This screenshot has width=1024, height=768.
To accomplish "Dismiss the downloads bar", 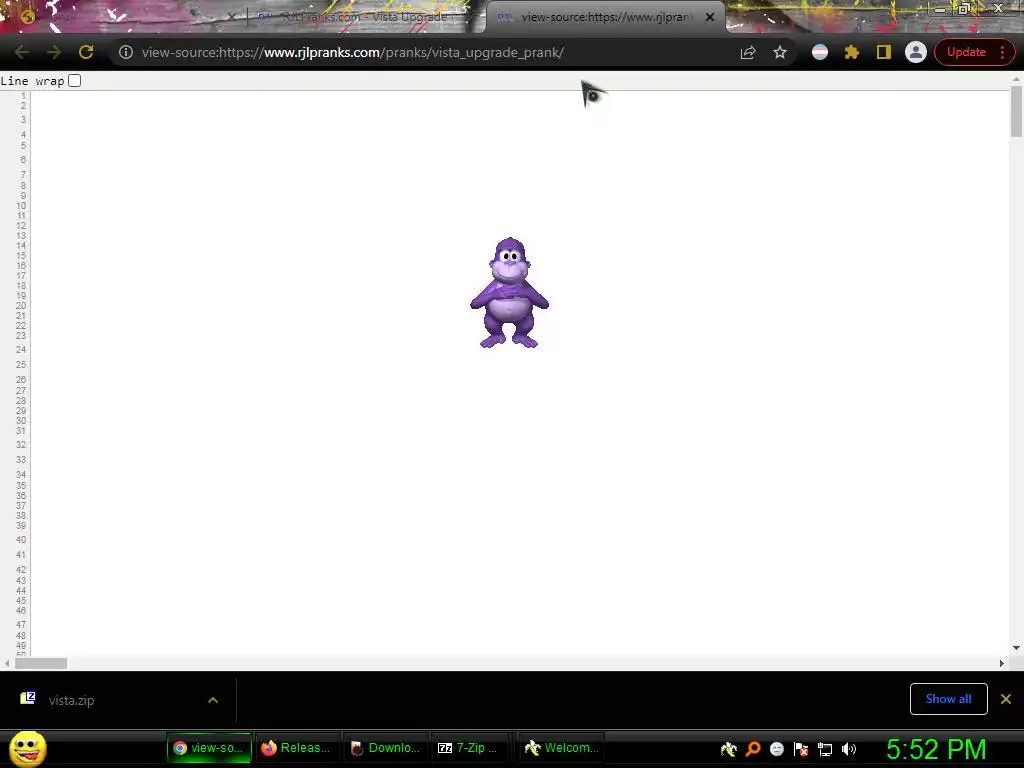I will point(1006,699).
